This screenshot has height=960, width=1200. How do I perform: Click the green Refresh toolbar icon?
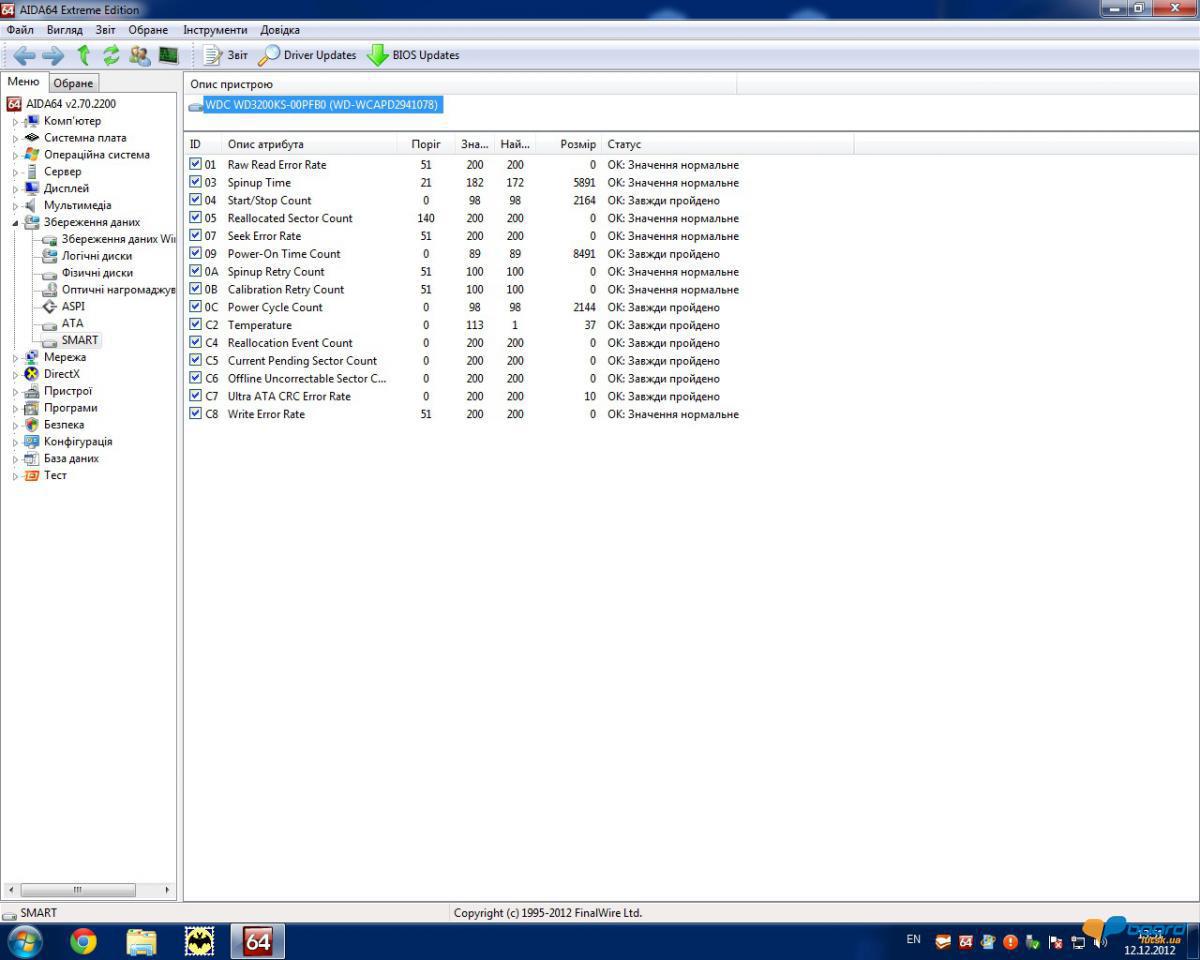point(111,56)
